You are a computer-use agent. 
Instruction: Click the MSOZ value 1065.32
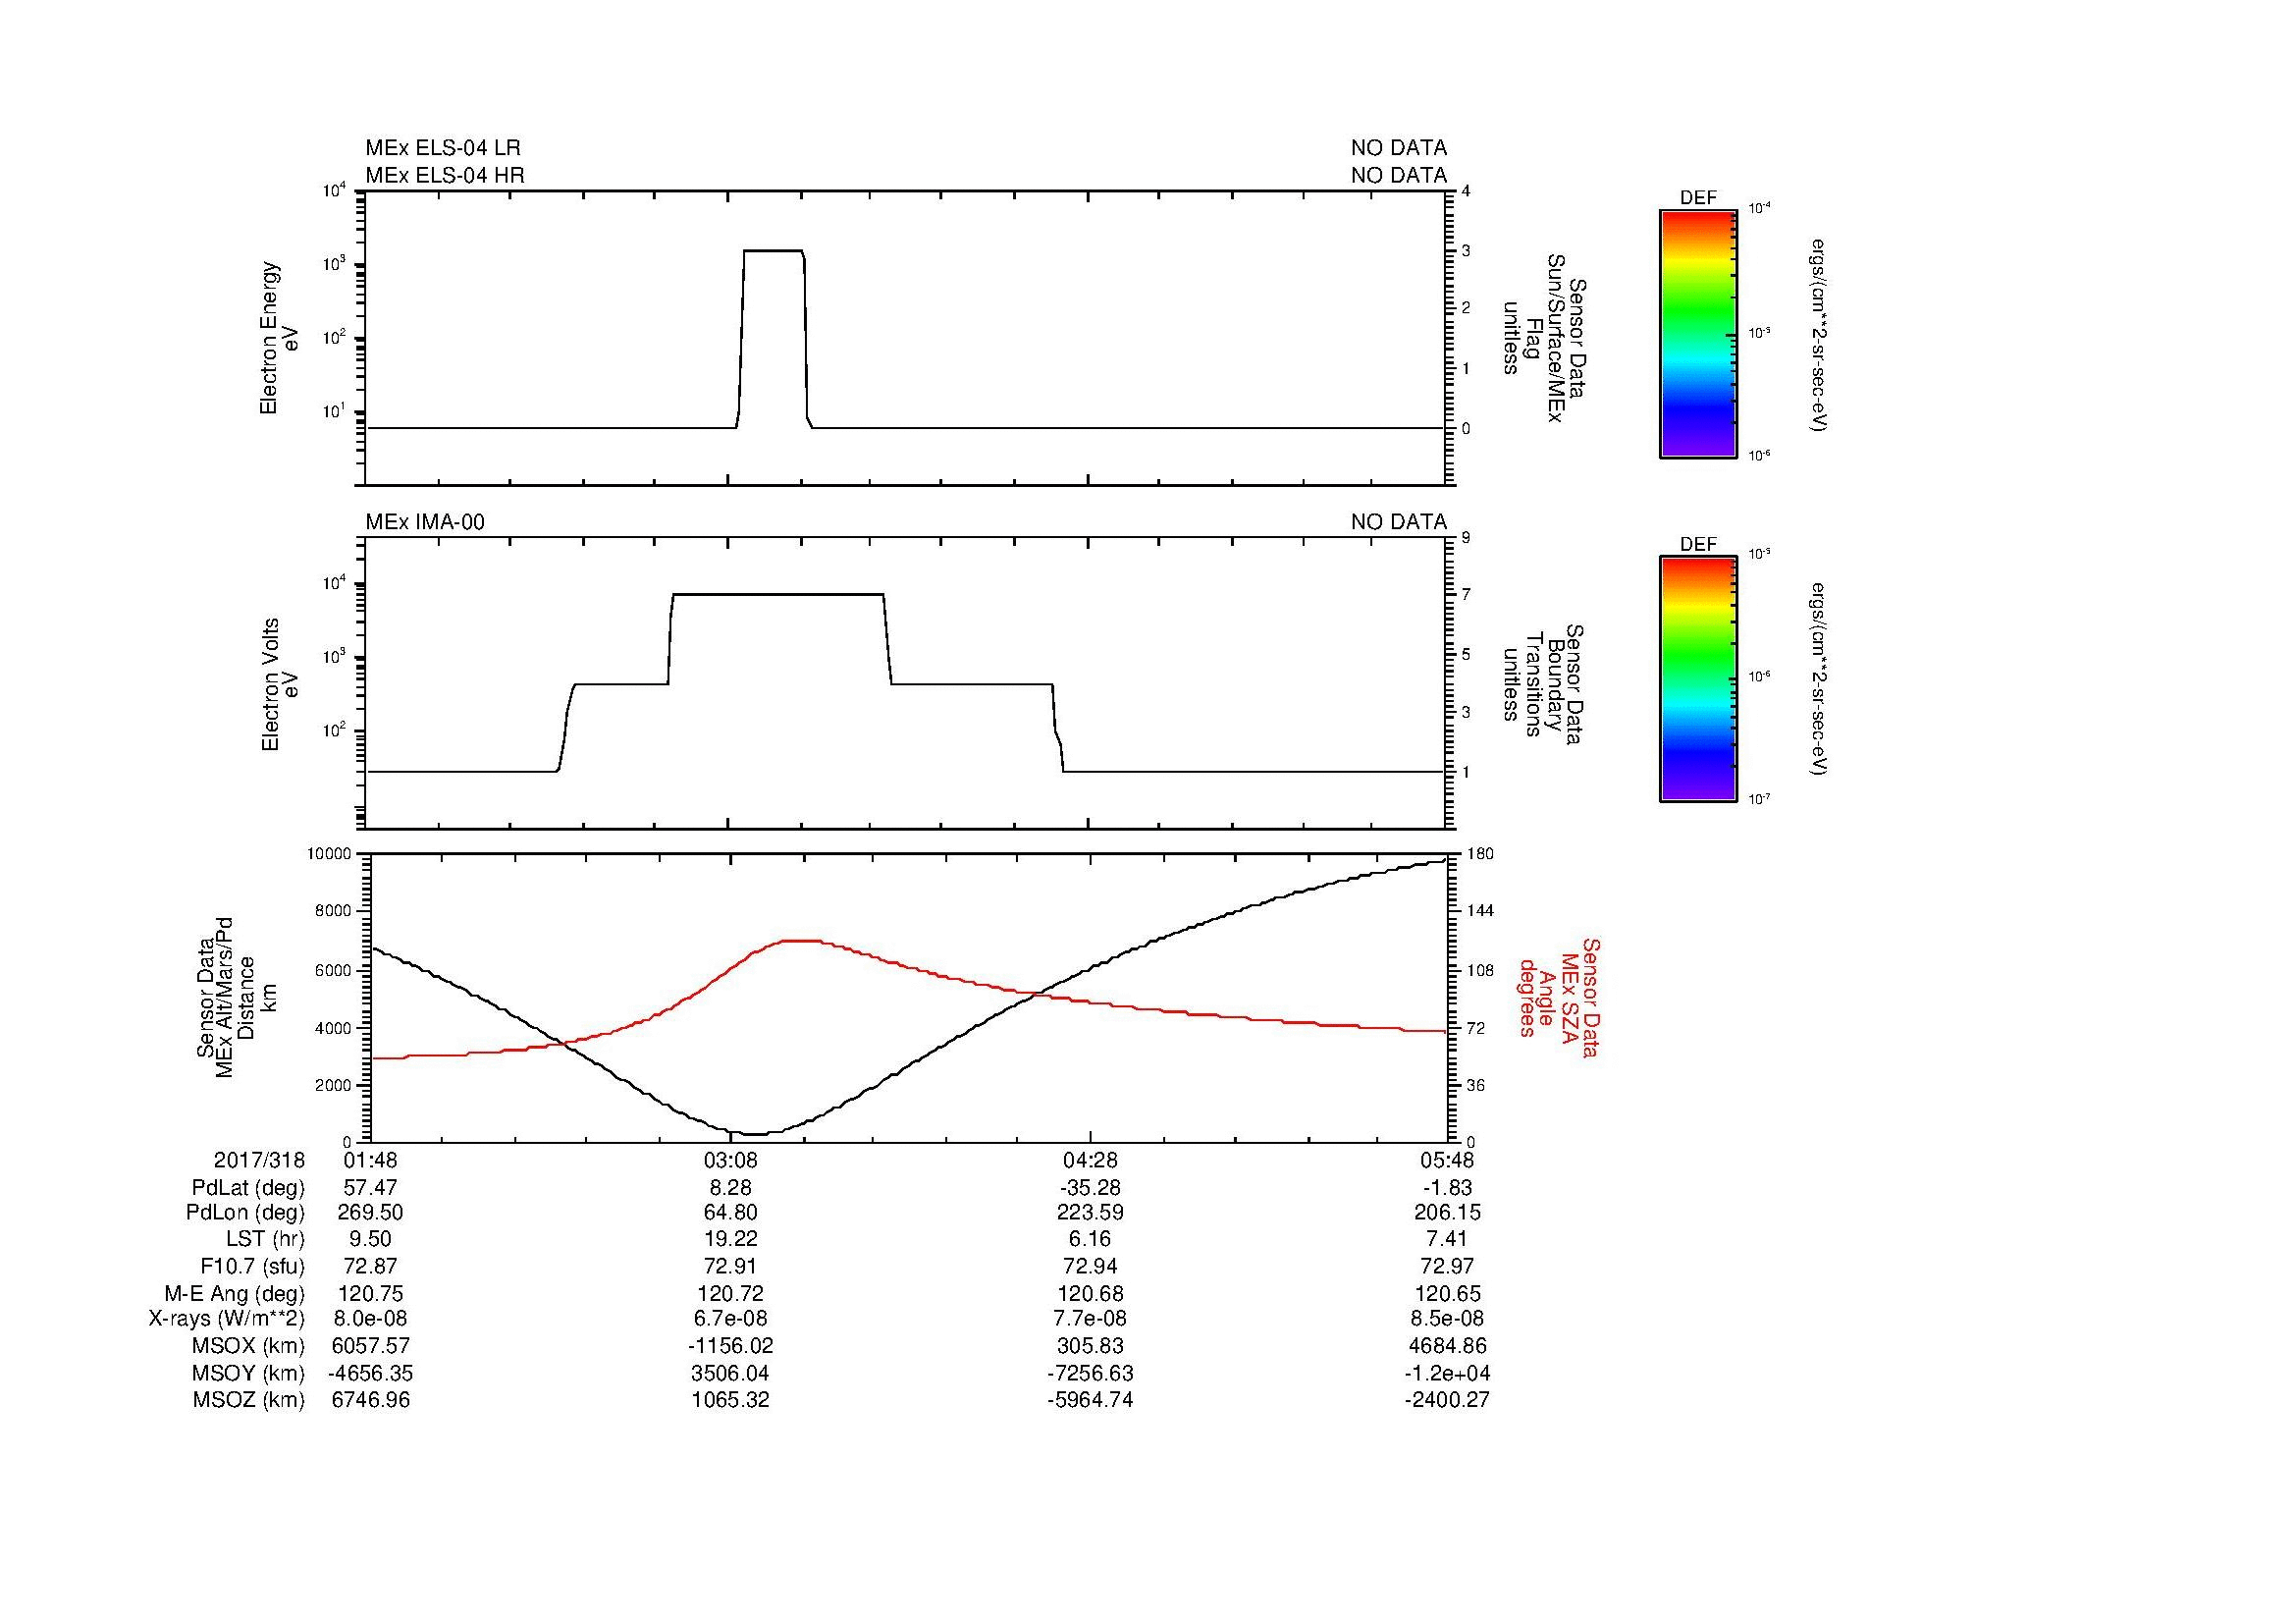click(730, 1400)
